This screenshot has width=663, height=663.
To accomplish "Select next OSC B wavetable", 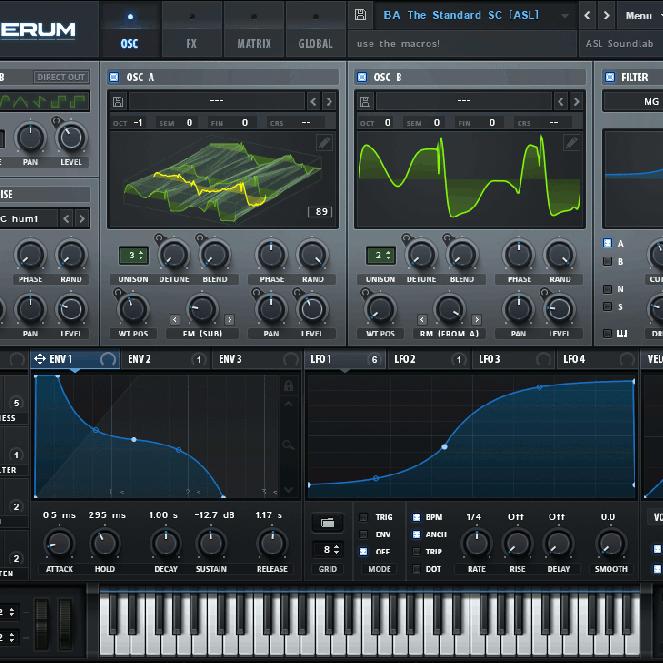I will [576, 101].
